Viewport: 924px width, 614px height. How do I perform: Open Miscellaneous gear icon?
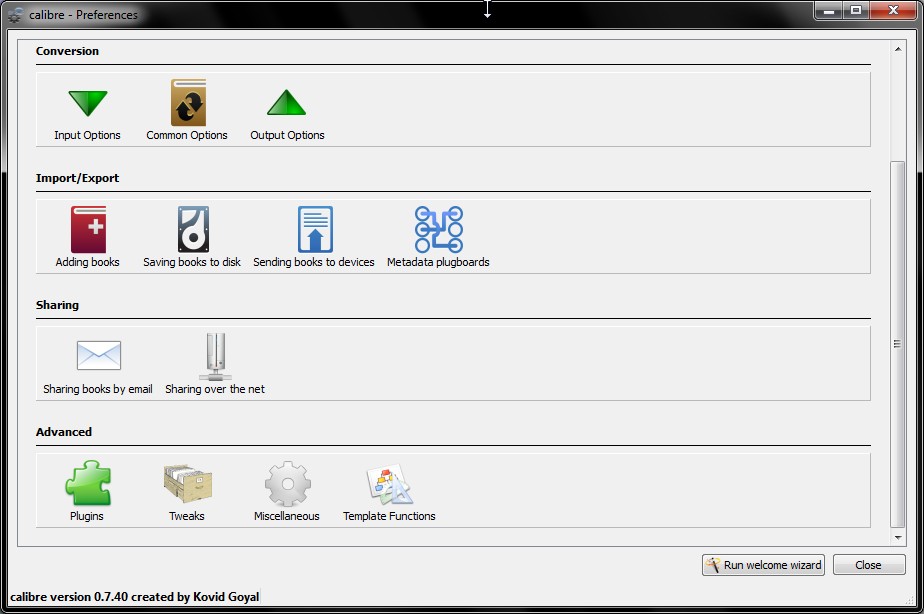[288, 484]
